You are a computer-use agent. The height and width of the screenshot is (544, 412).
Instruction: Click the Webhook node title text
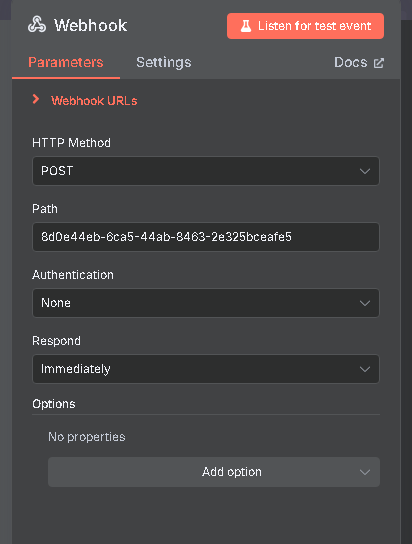[91, 25]
